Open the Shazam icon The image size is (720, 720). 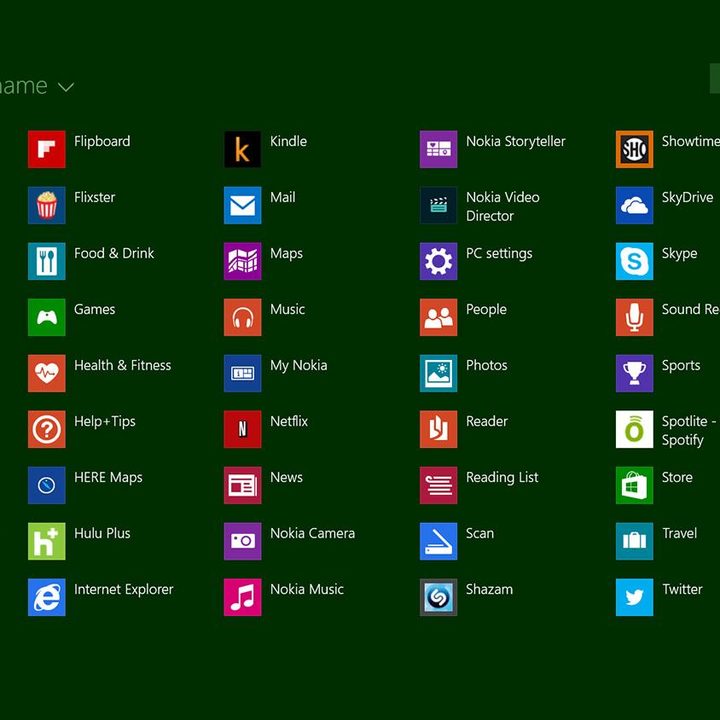click(x=439, y=597)
